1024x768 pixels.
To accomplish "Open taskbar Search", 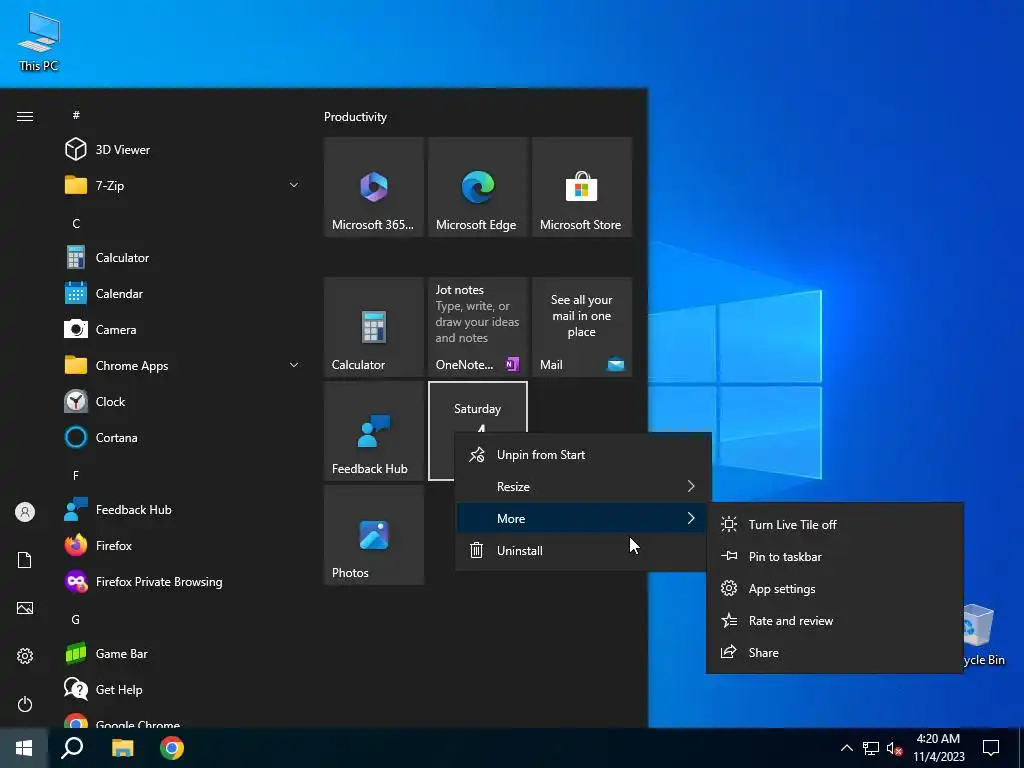I will [x=72, y=748].
